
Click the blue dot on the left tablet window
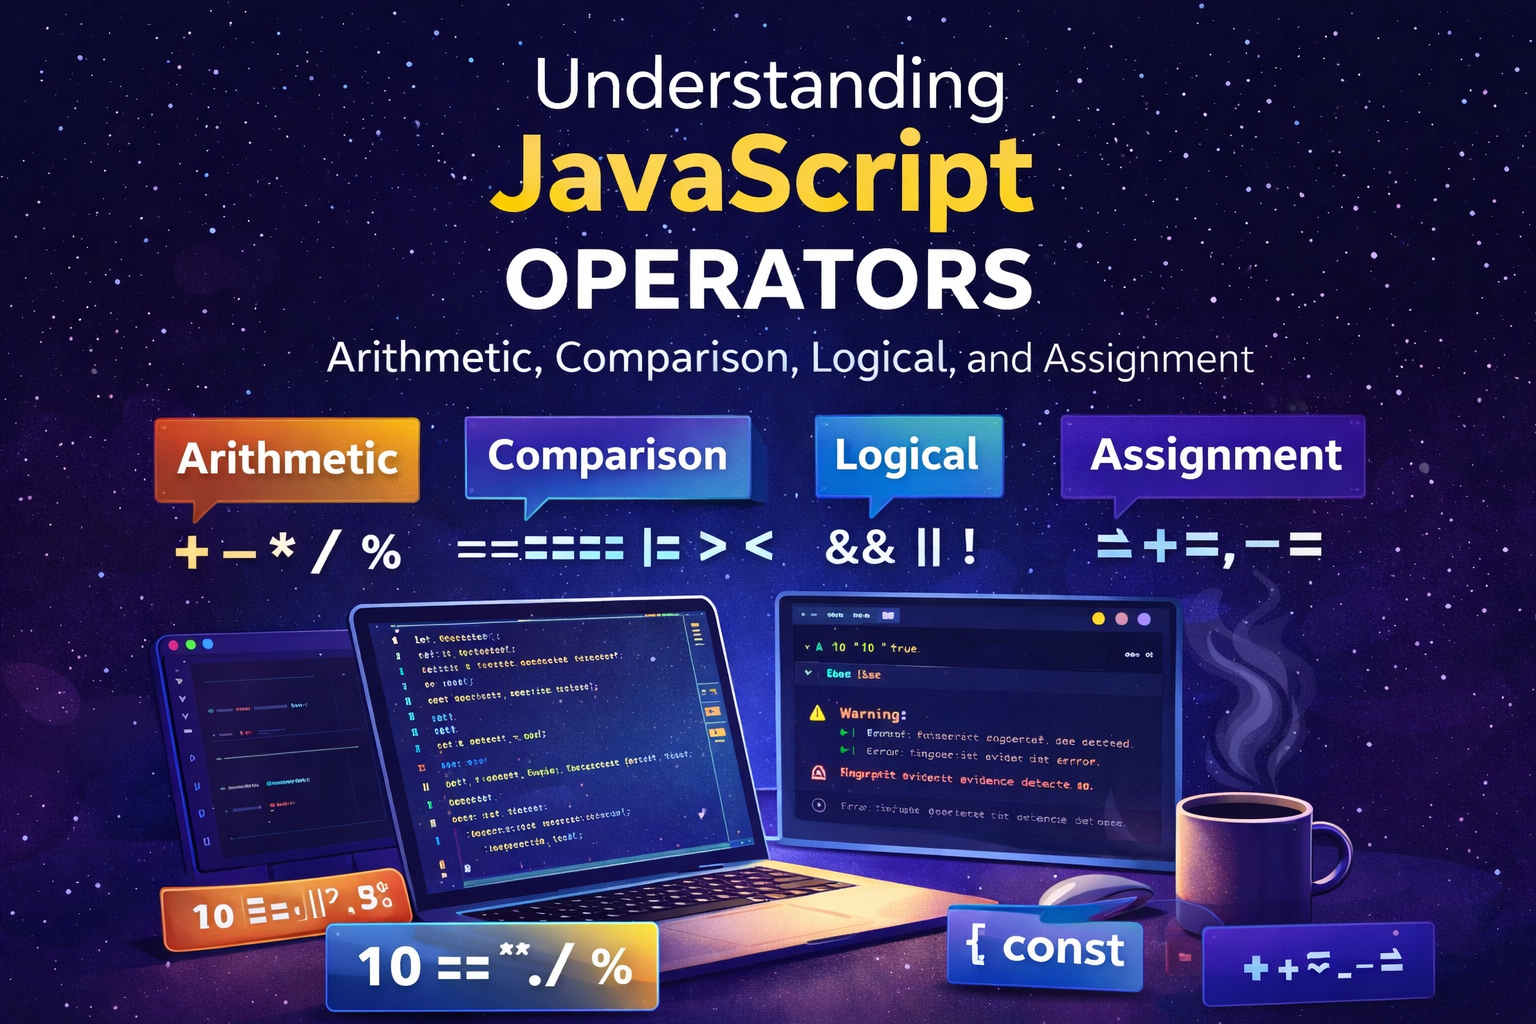(x=207, y=644)
